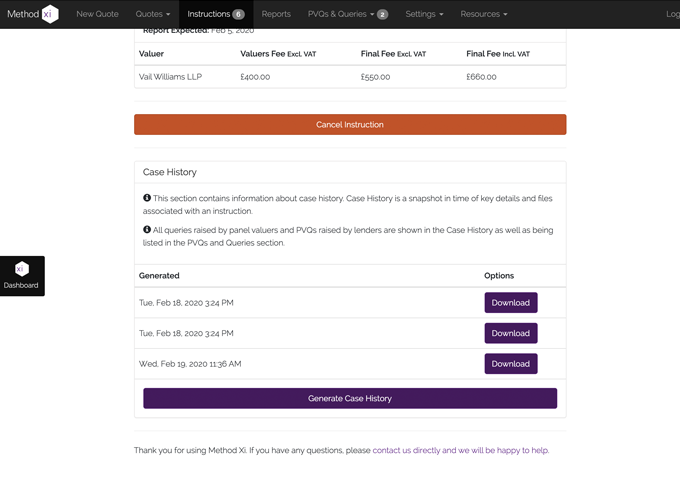Expand the Resources dropdown menu
680x480 pixels.
[484, 14]
